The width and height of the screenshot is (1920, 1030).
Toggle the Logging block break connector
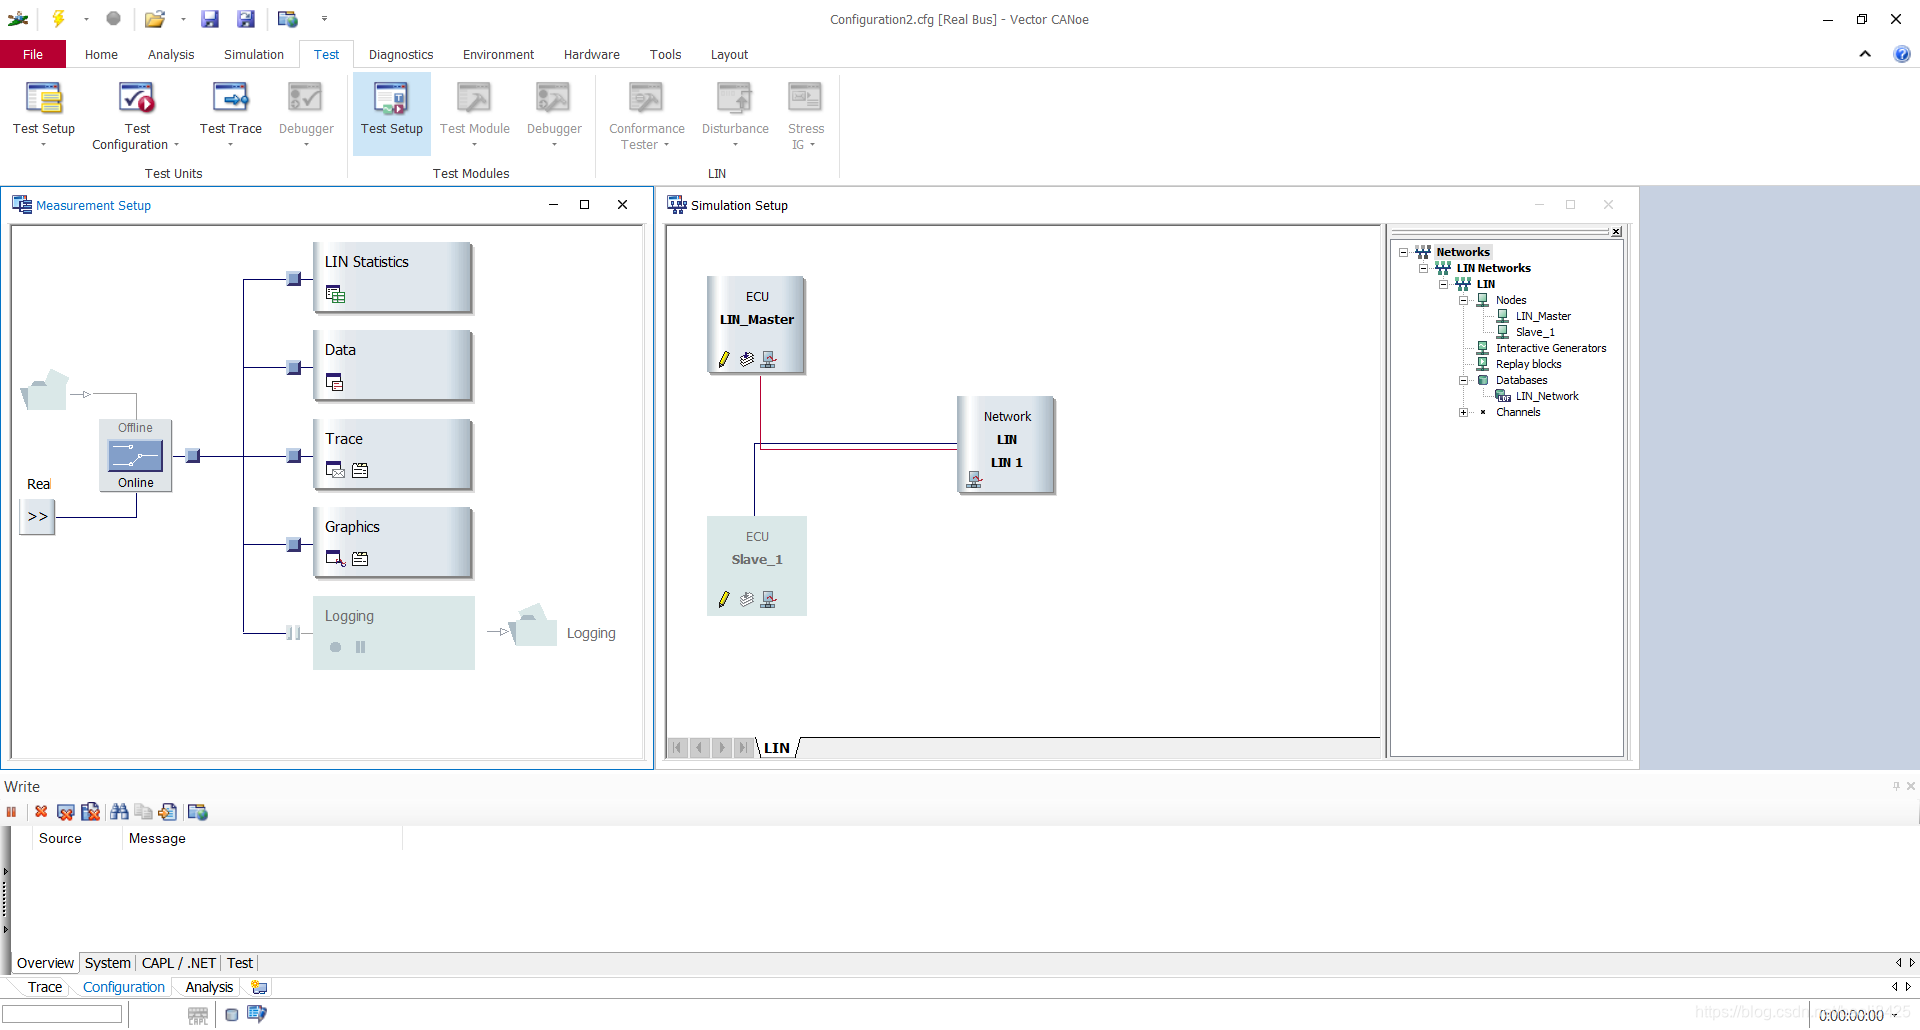293,633
